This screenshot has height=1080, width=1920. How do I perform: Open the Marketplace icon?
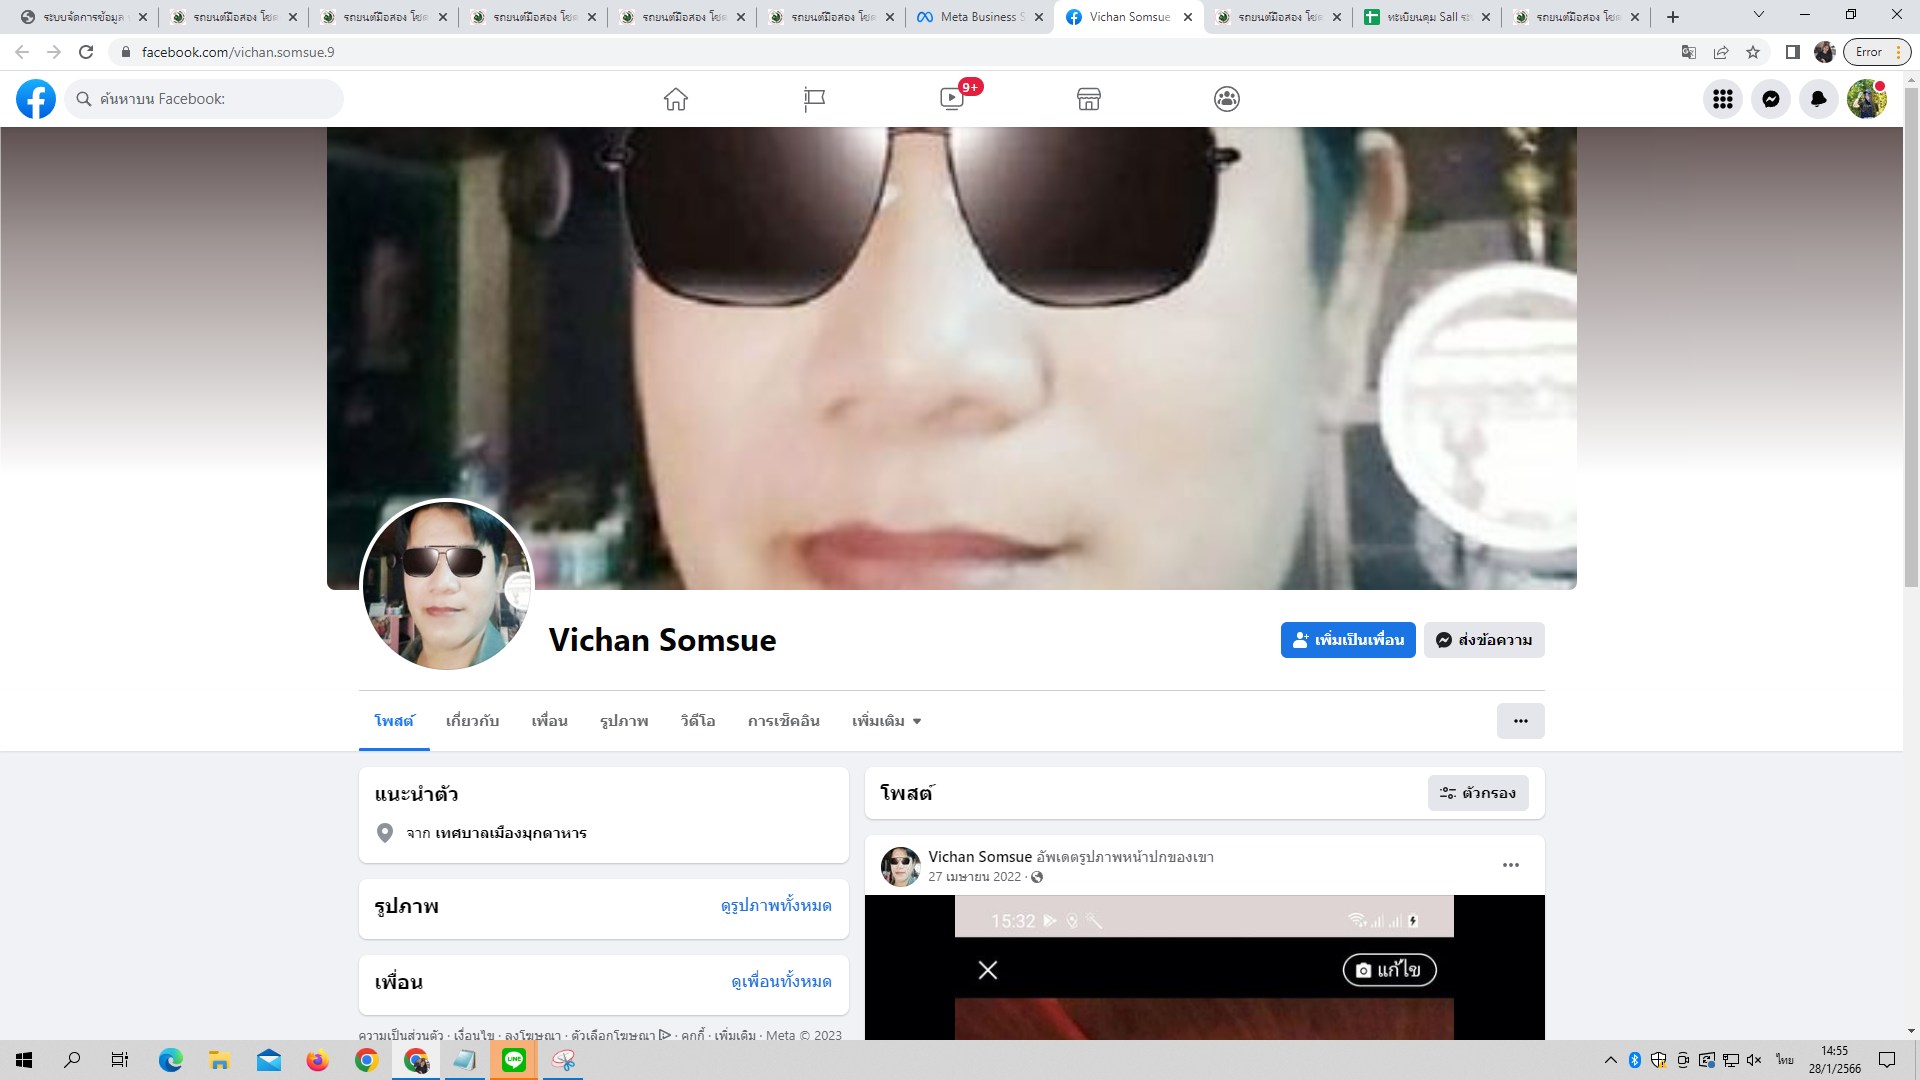1089,99
